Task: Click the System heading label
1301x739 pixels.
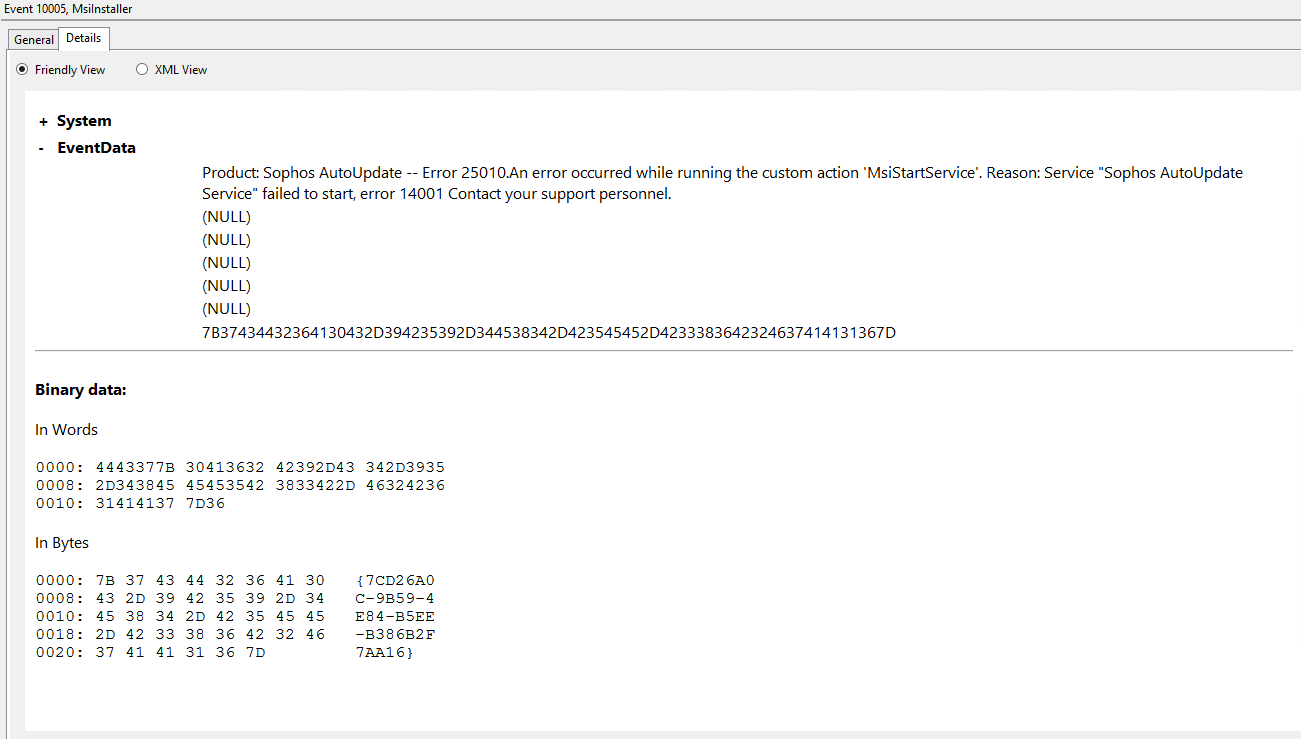Action: pos(84,121)
